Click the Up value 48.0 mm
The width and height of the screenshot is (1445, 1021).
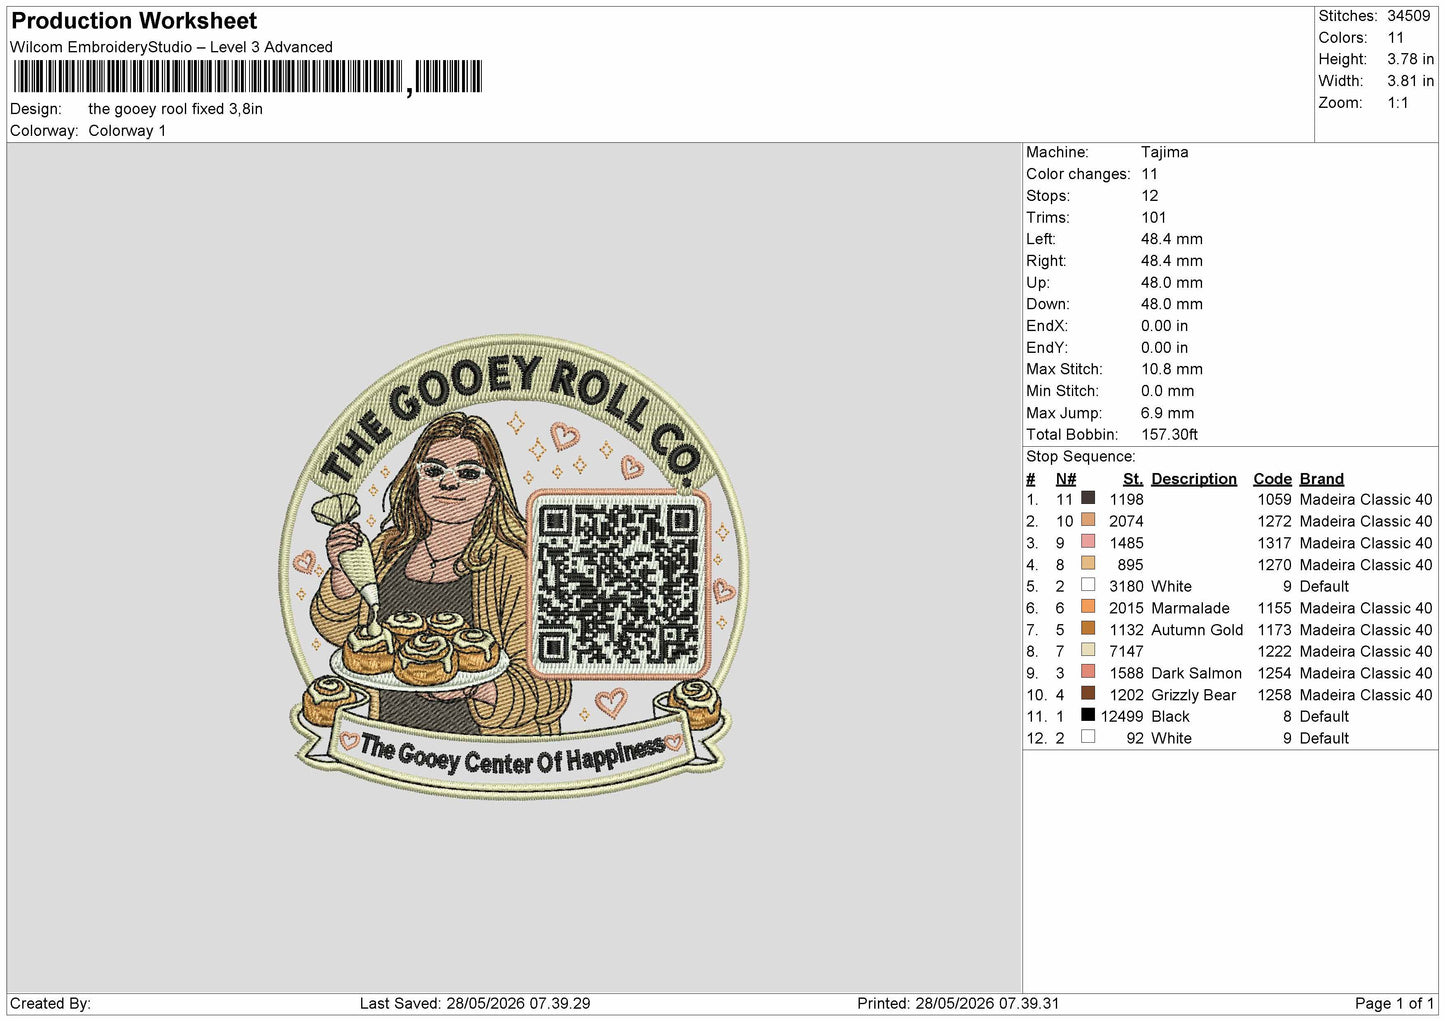1172,283
